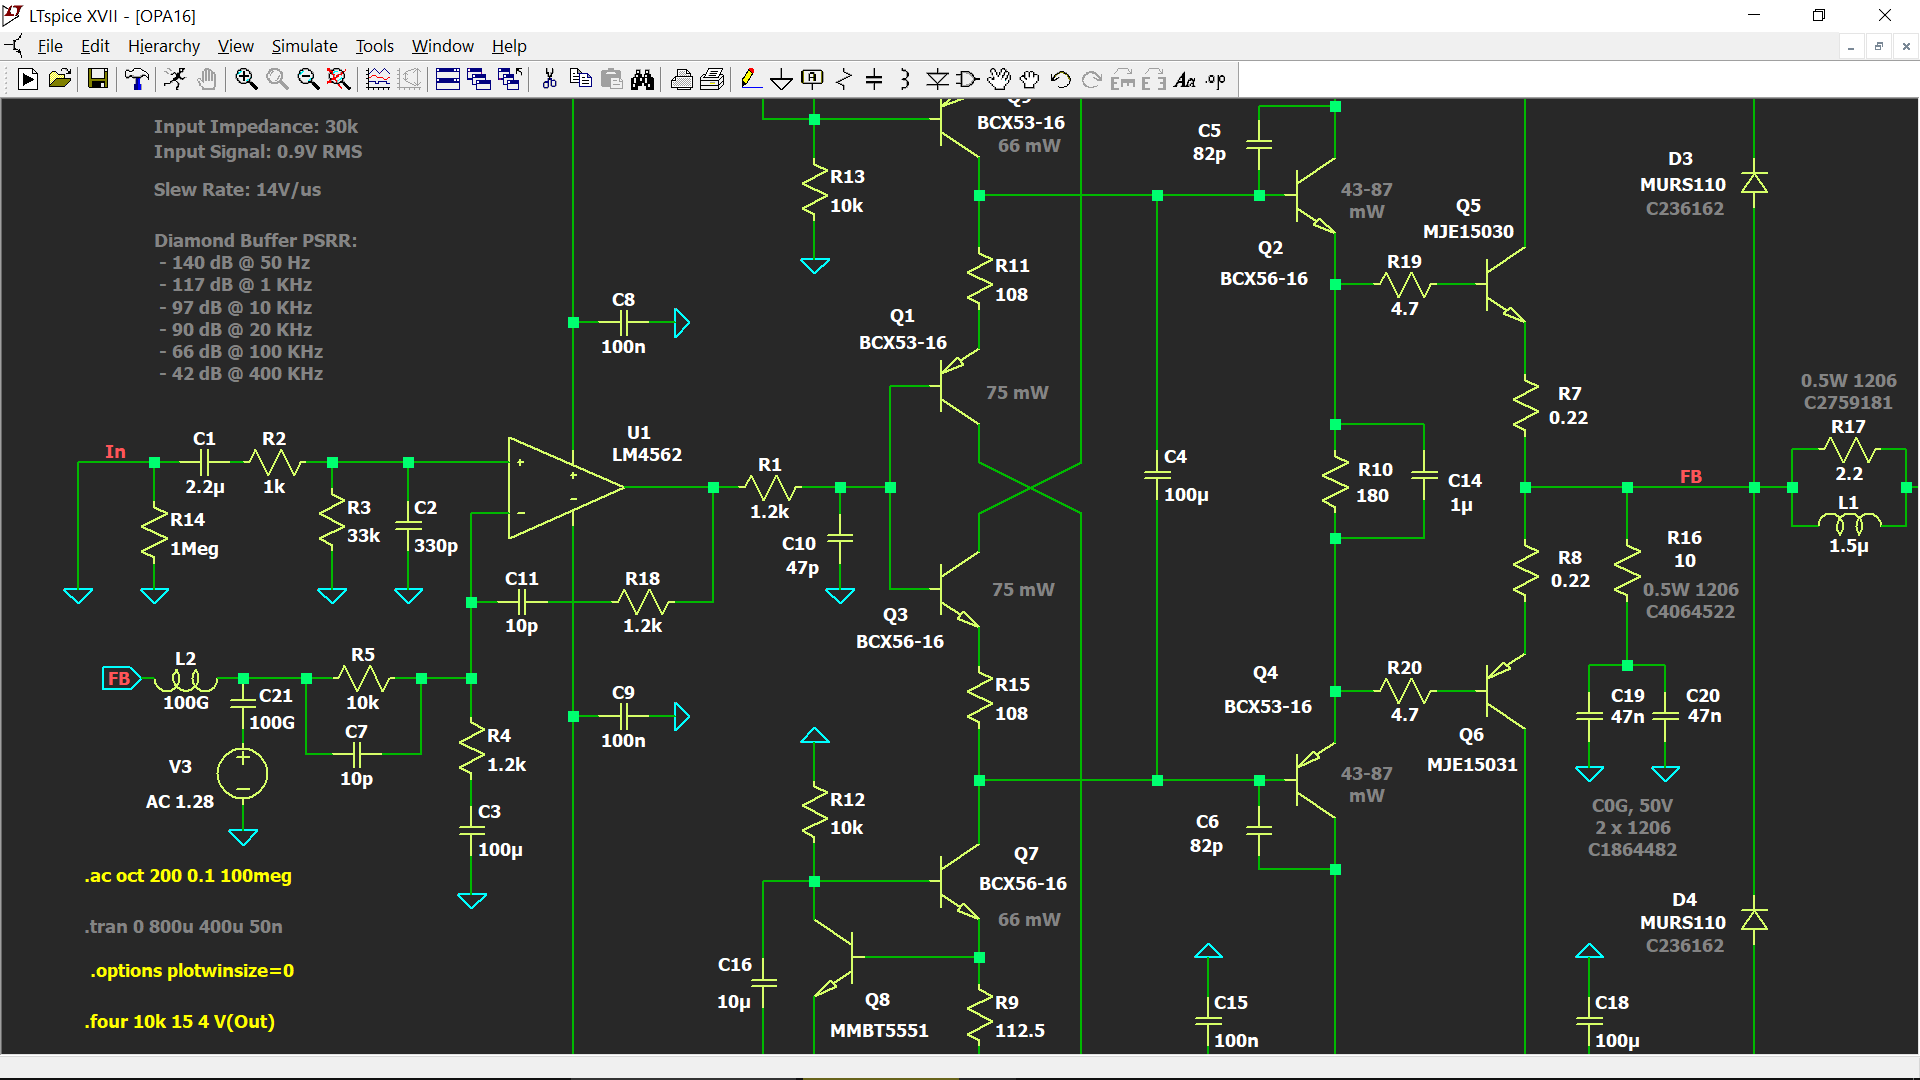This screenshot has height=1080, width=1920.
Task: Draw wire with the pencil icon
Action: click(x=750, y=79)
